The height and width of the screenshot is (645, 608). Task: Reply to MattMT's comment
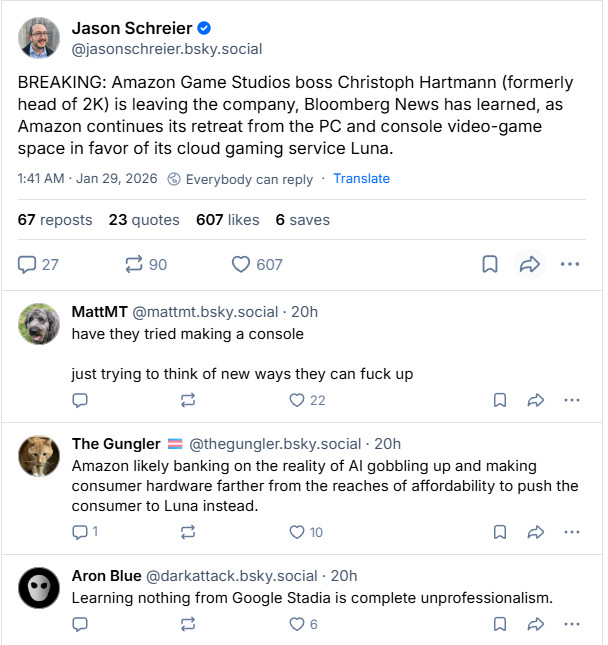(x=80, y=400)
